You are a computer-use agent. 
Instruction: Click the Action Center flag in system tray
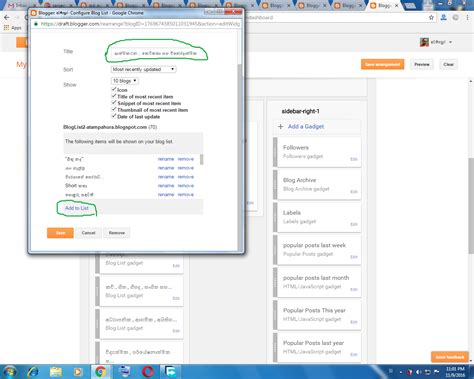[436, 372]
